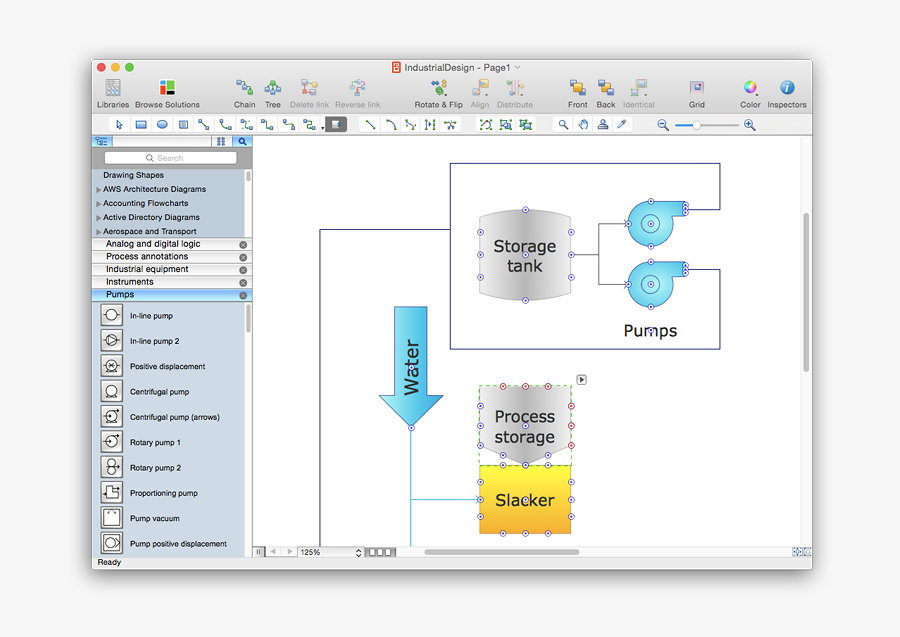Image resolution: width=900 pixels, height=637 pixels.
Task: Bring shape to Front
Action: [x=577, y=90]
